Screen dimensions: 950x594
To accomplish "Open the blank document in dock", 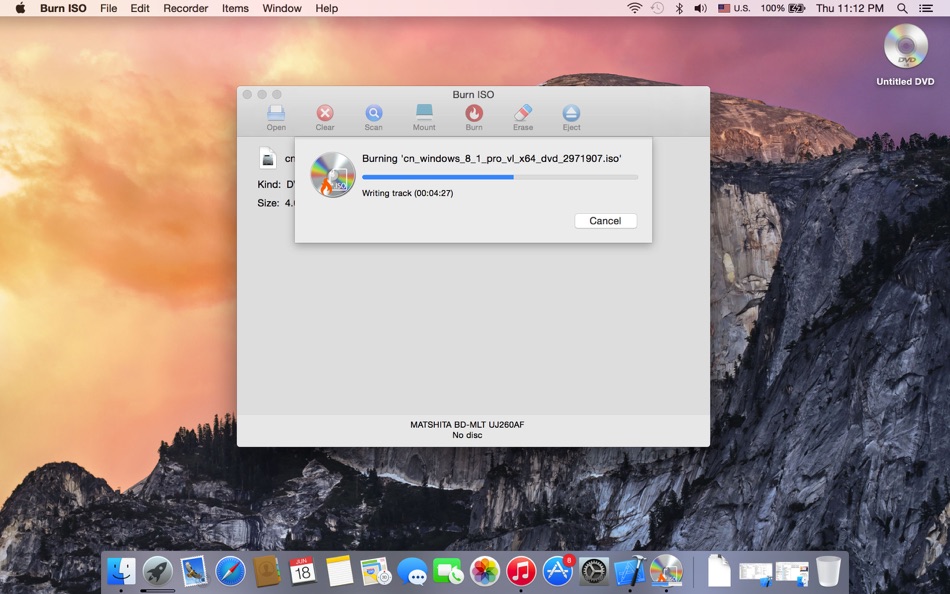I will [719, 571].
